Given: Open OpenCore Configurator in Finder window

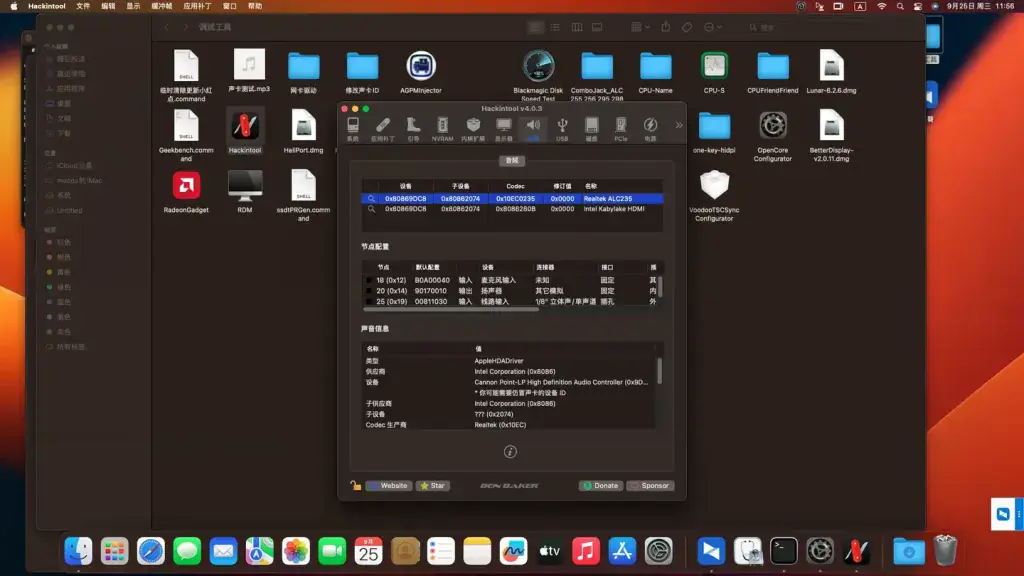Looking at the screenshot, I should click(x=773, y=136).
